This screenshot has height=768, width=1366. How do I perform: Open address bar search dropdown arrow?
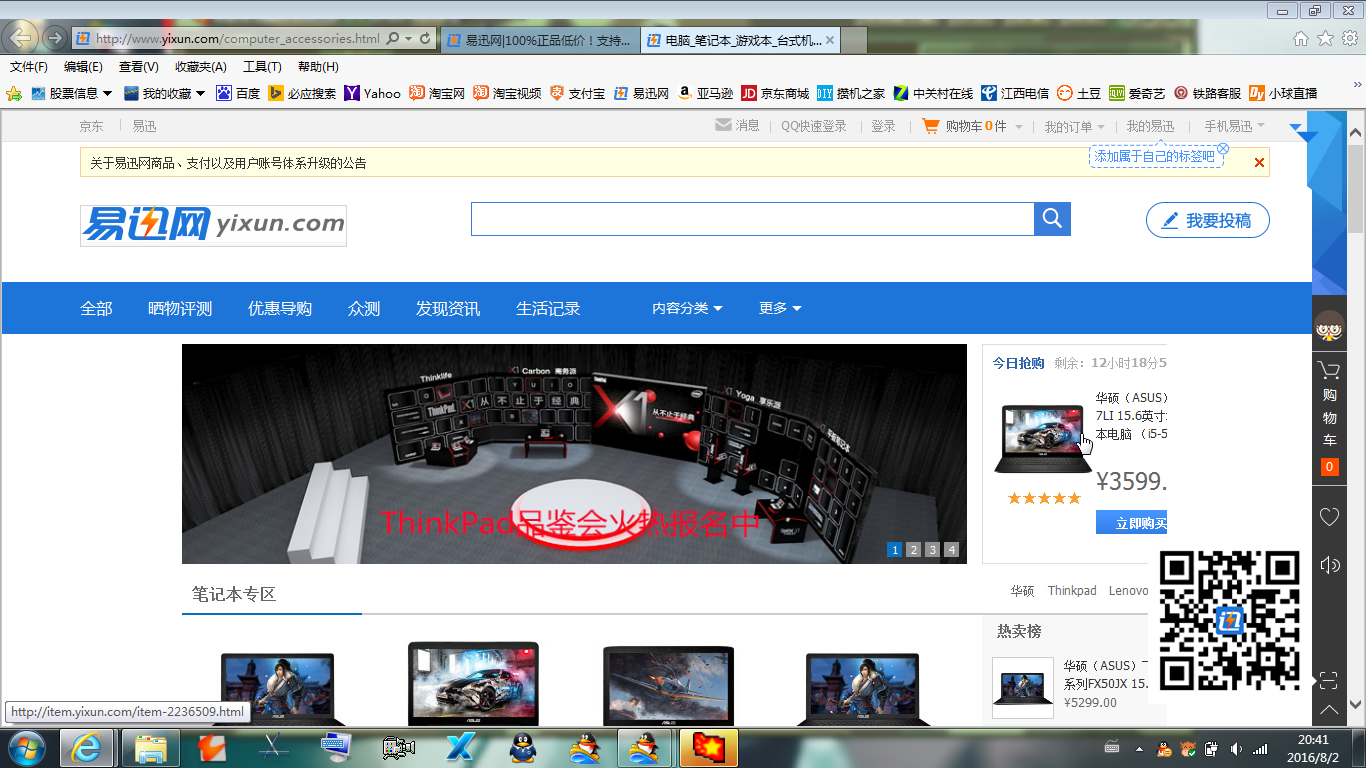(x=407, y=39)
